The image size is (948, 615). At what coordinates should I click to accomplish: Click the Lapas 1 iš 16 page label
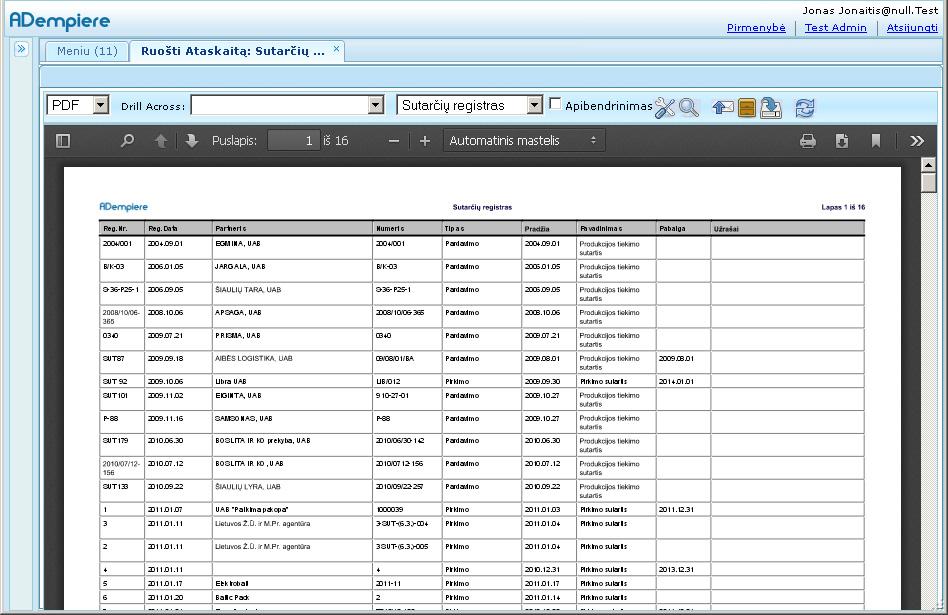[x=843, y=207]
